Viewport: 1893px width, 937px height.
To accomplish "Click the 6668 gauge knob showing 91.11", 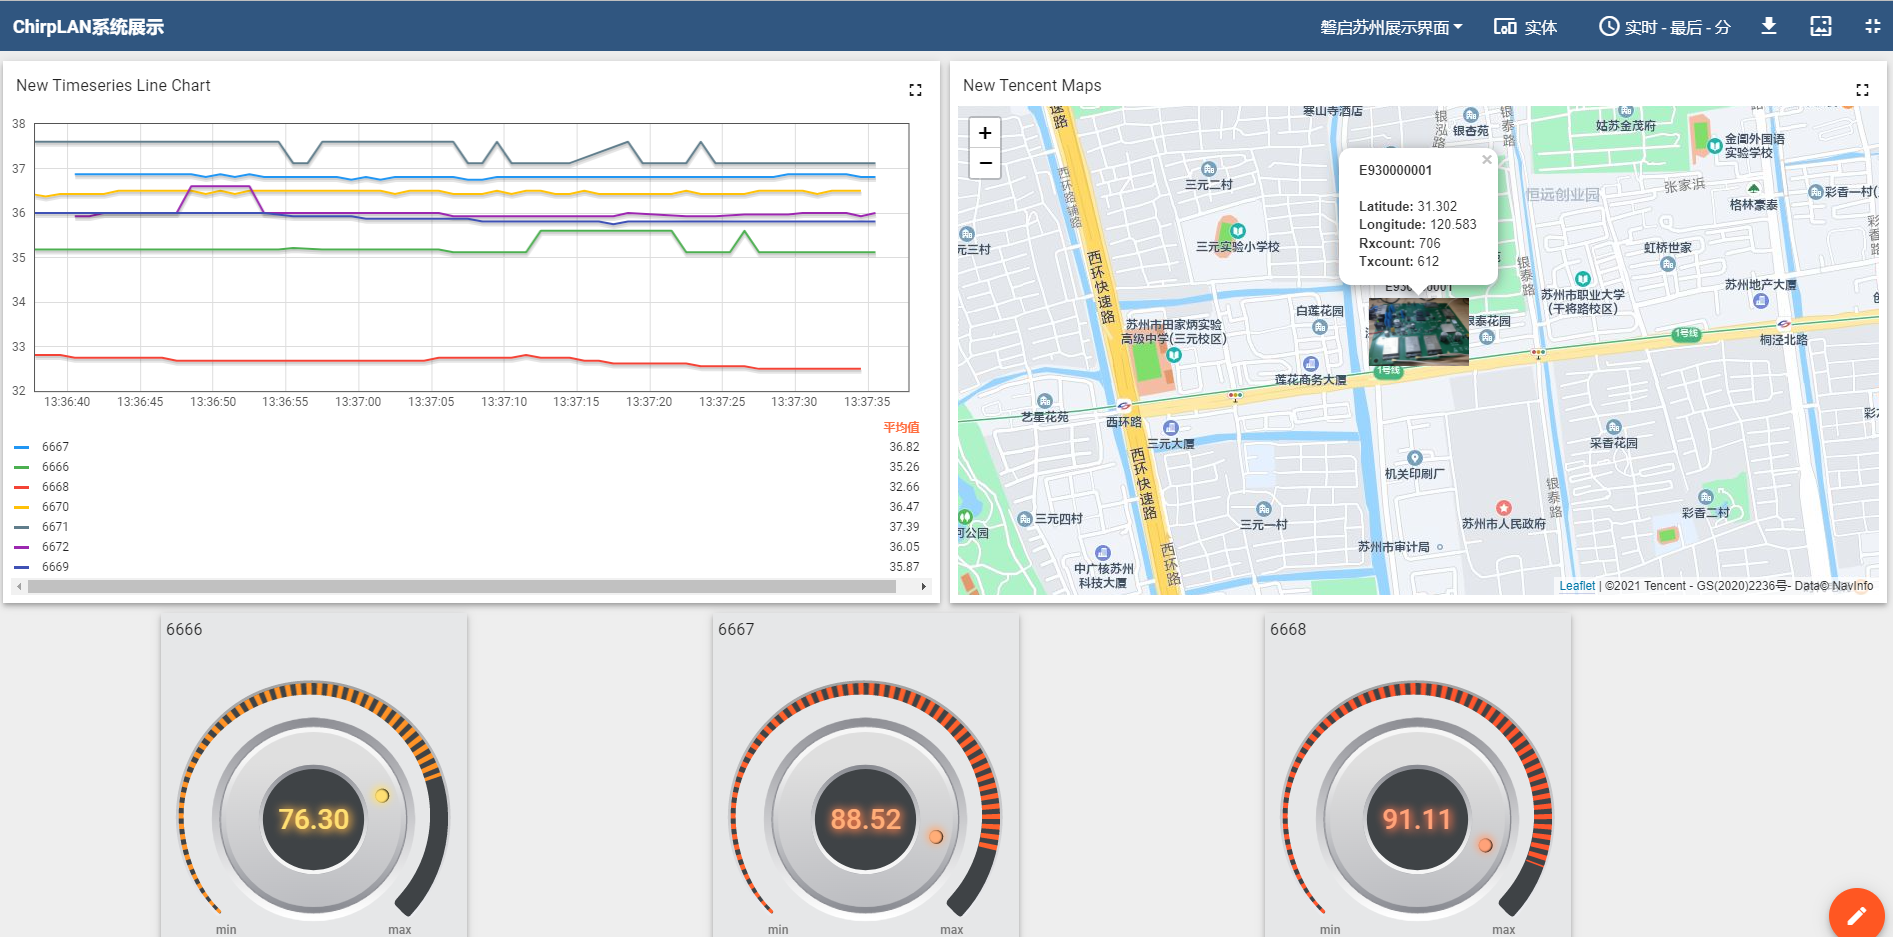I will (1418, 819).
